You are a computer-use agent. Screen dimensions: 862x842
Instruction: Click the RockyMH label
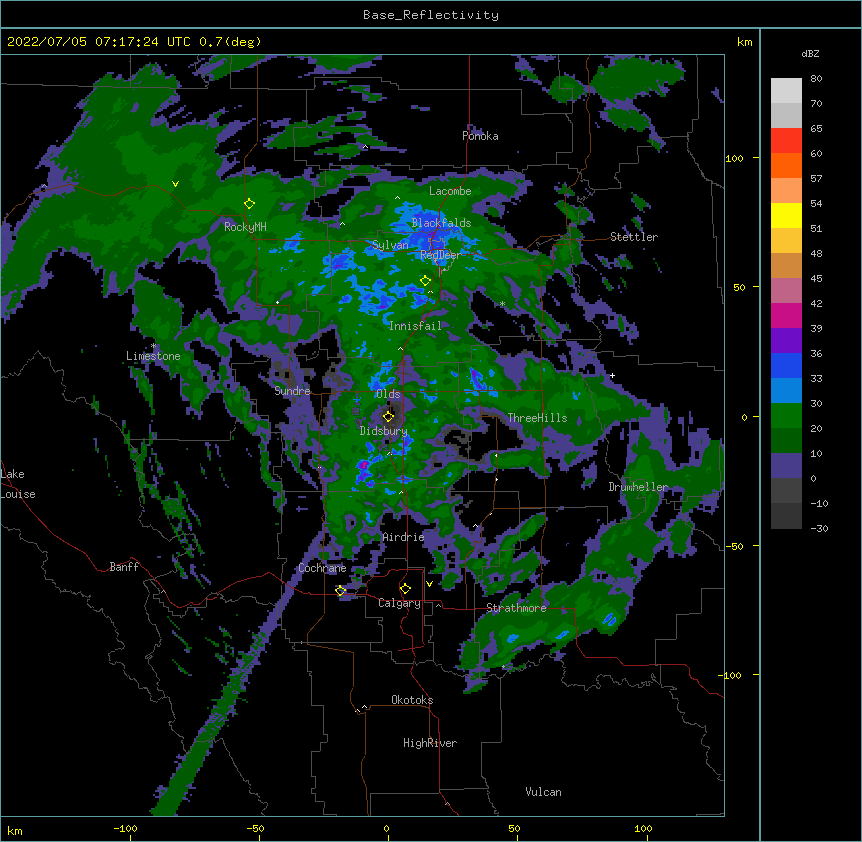(x=245, y=227)
